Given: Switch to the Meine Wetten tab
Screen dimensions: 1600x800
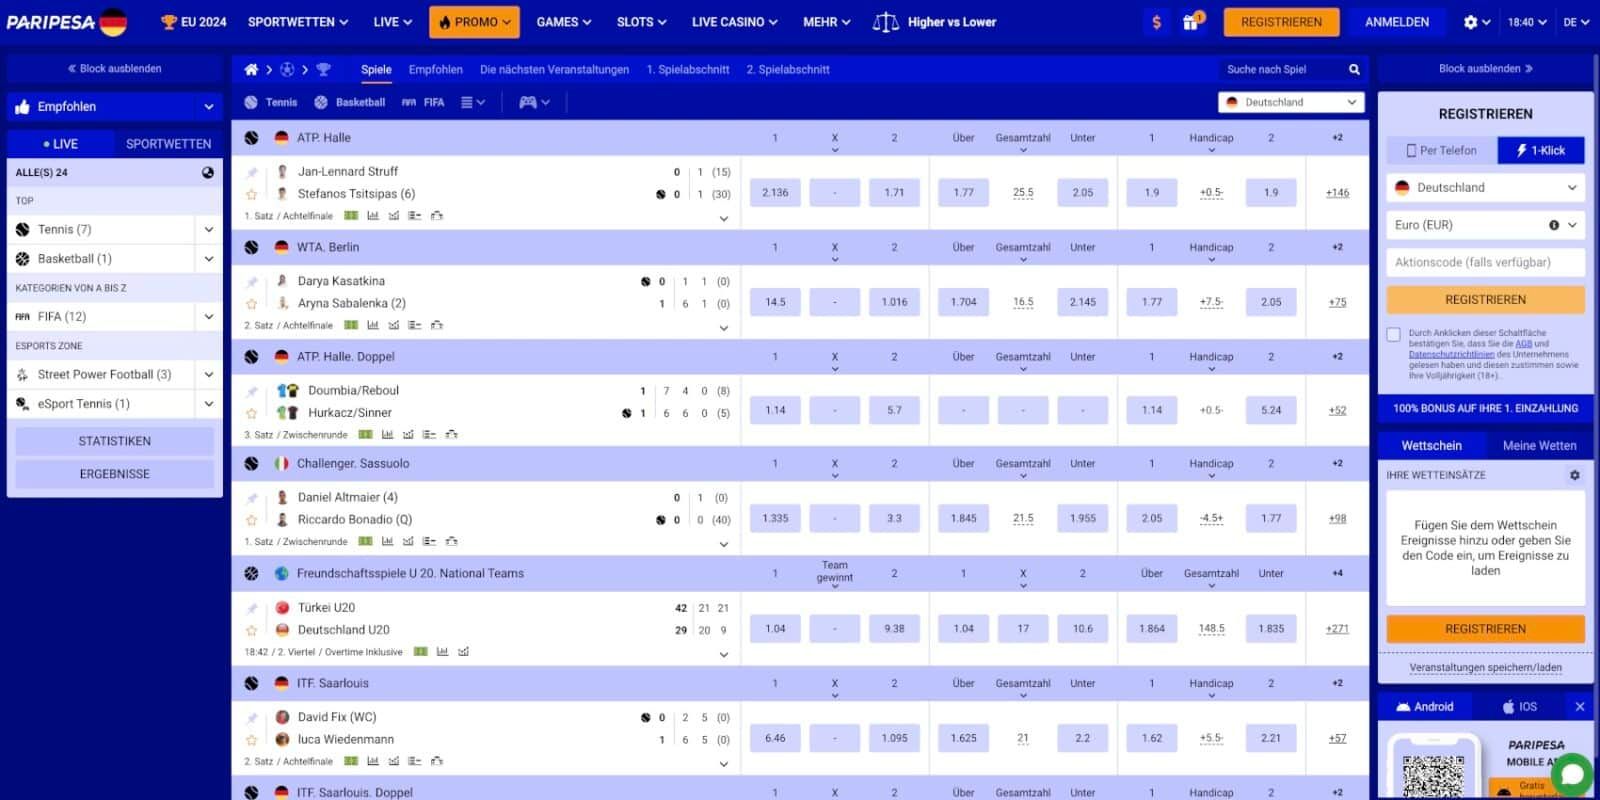Looking at the screenshot, I should point(1538,446).
